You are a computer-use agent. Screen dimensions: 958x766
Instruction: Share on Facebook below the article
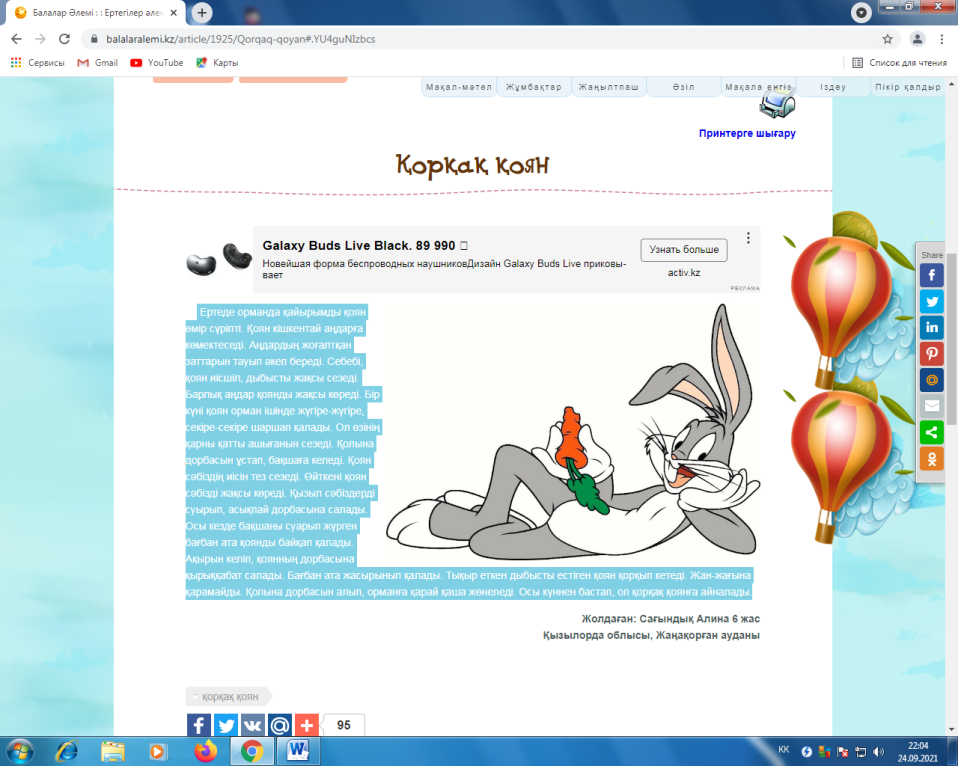tap(199, 725)
